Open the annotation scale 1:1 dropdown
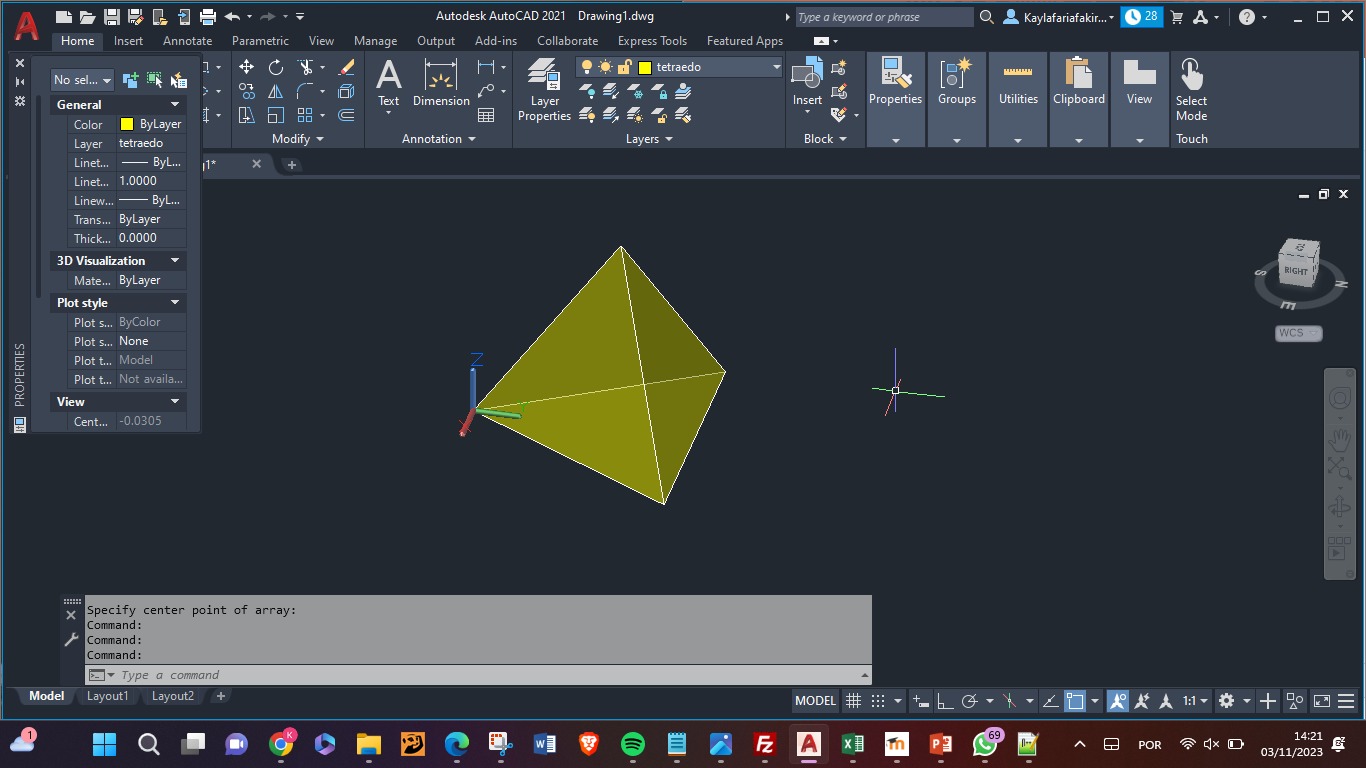The width and height of the screenshot is (1366, 768). tap(1195, 701)
